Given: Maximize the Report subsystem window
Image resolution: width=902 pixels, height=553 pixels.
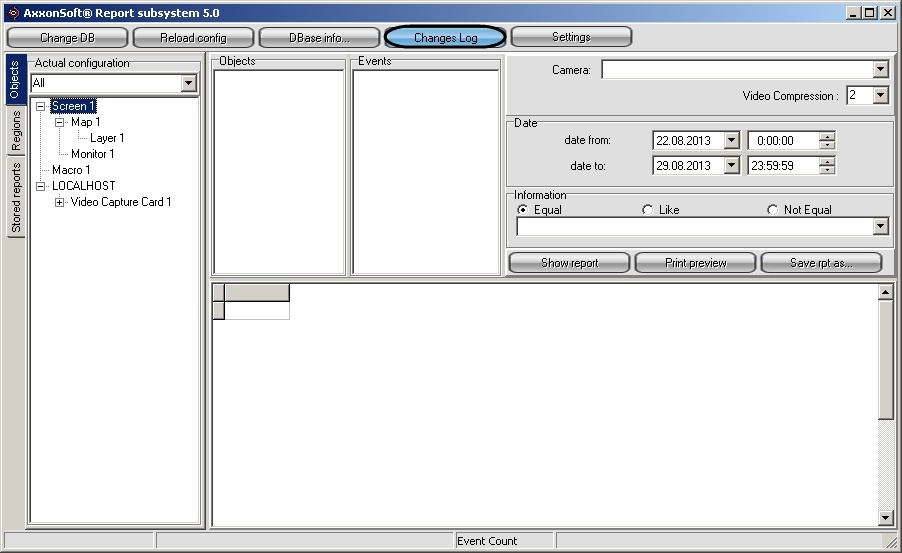Looking at the screenshot, I should point(870,13).
